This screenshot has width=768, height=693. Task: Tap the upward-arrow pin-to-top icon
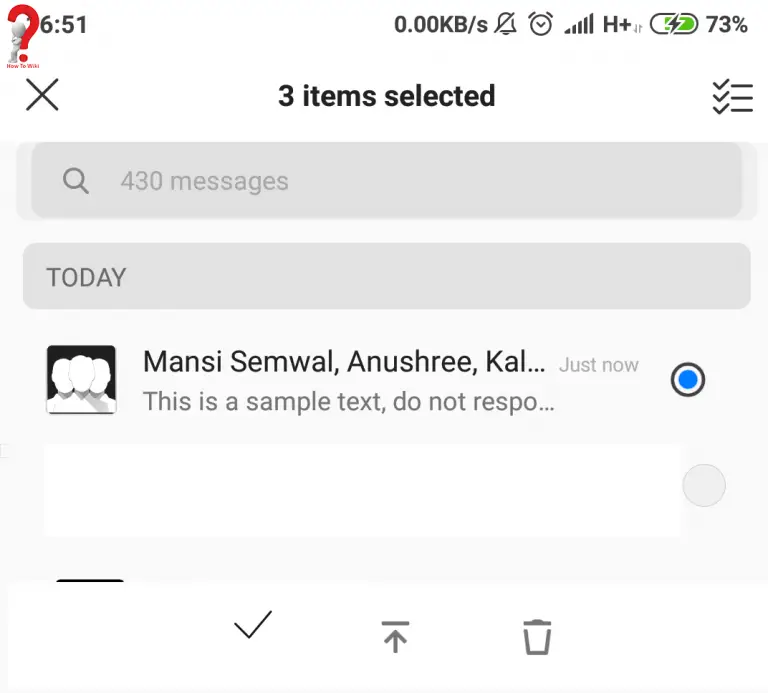396,636
